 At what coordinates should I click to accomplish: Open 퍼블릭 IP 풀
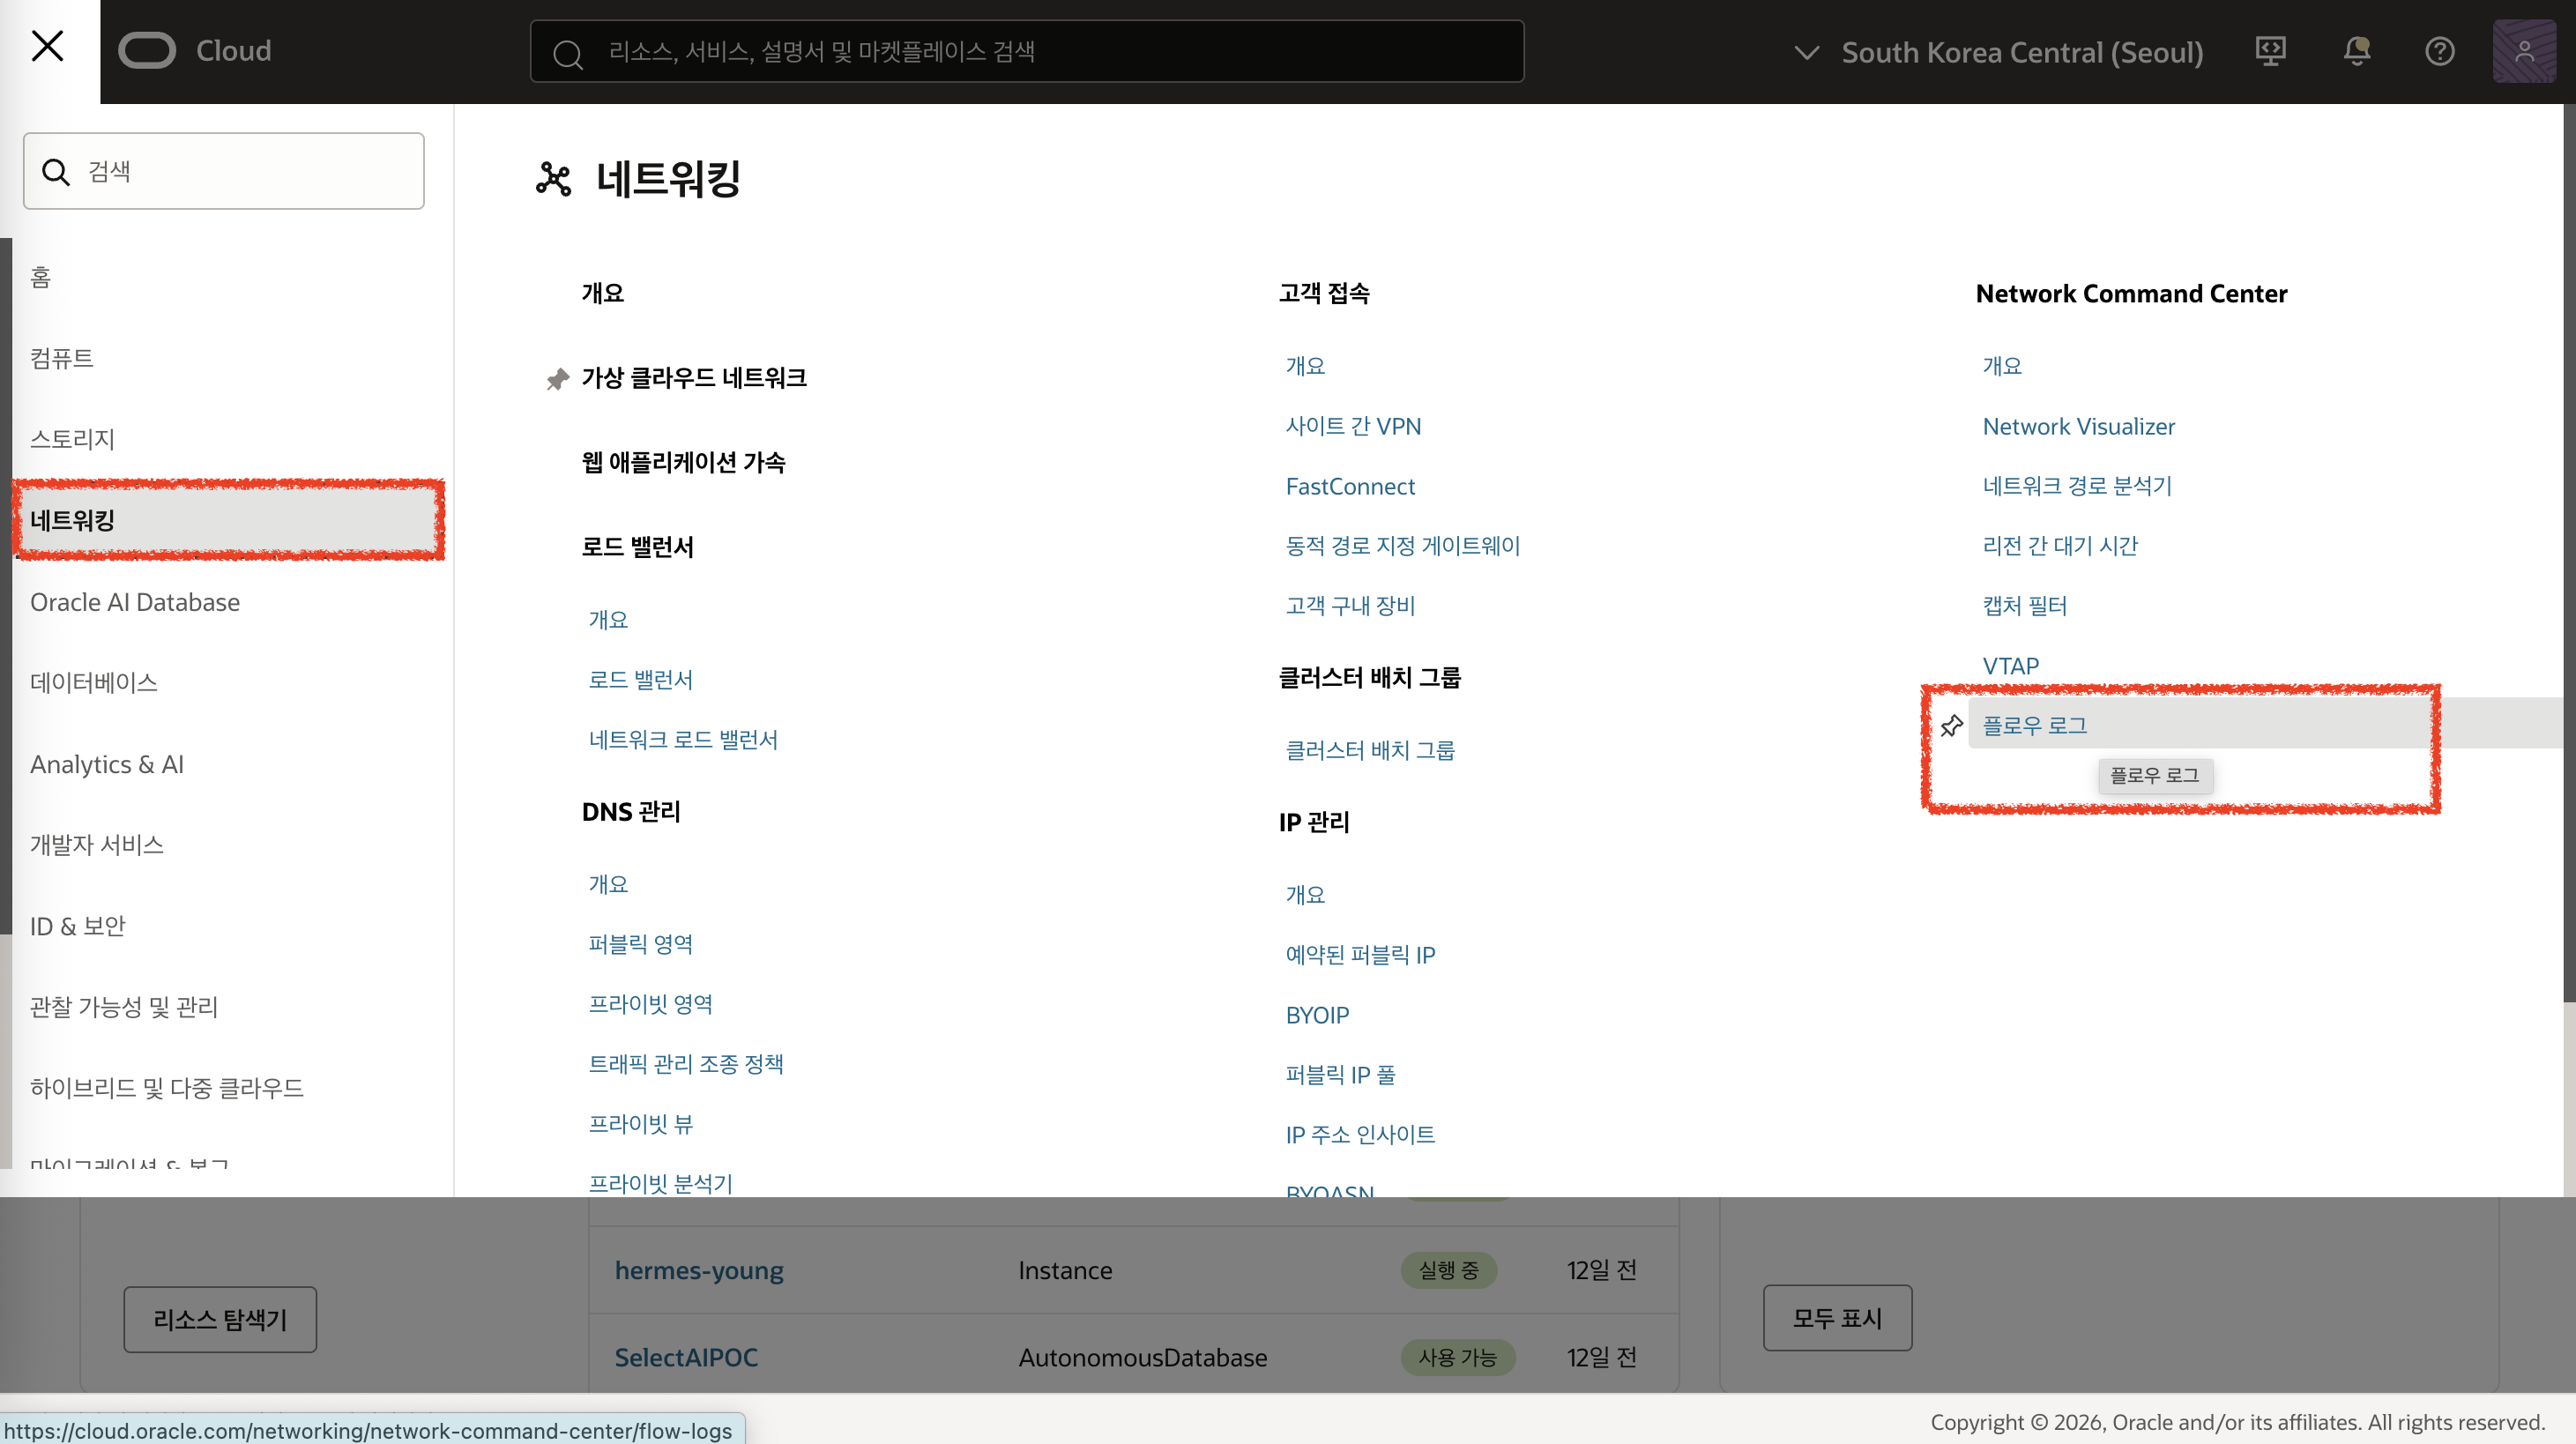coord(1340,1075)
